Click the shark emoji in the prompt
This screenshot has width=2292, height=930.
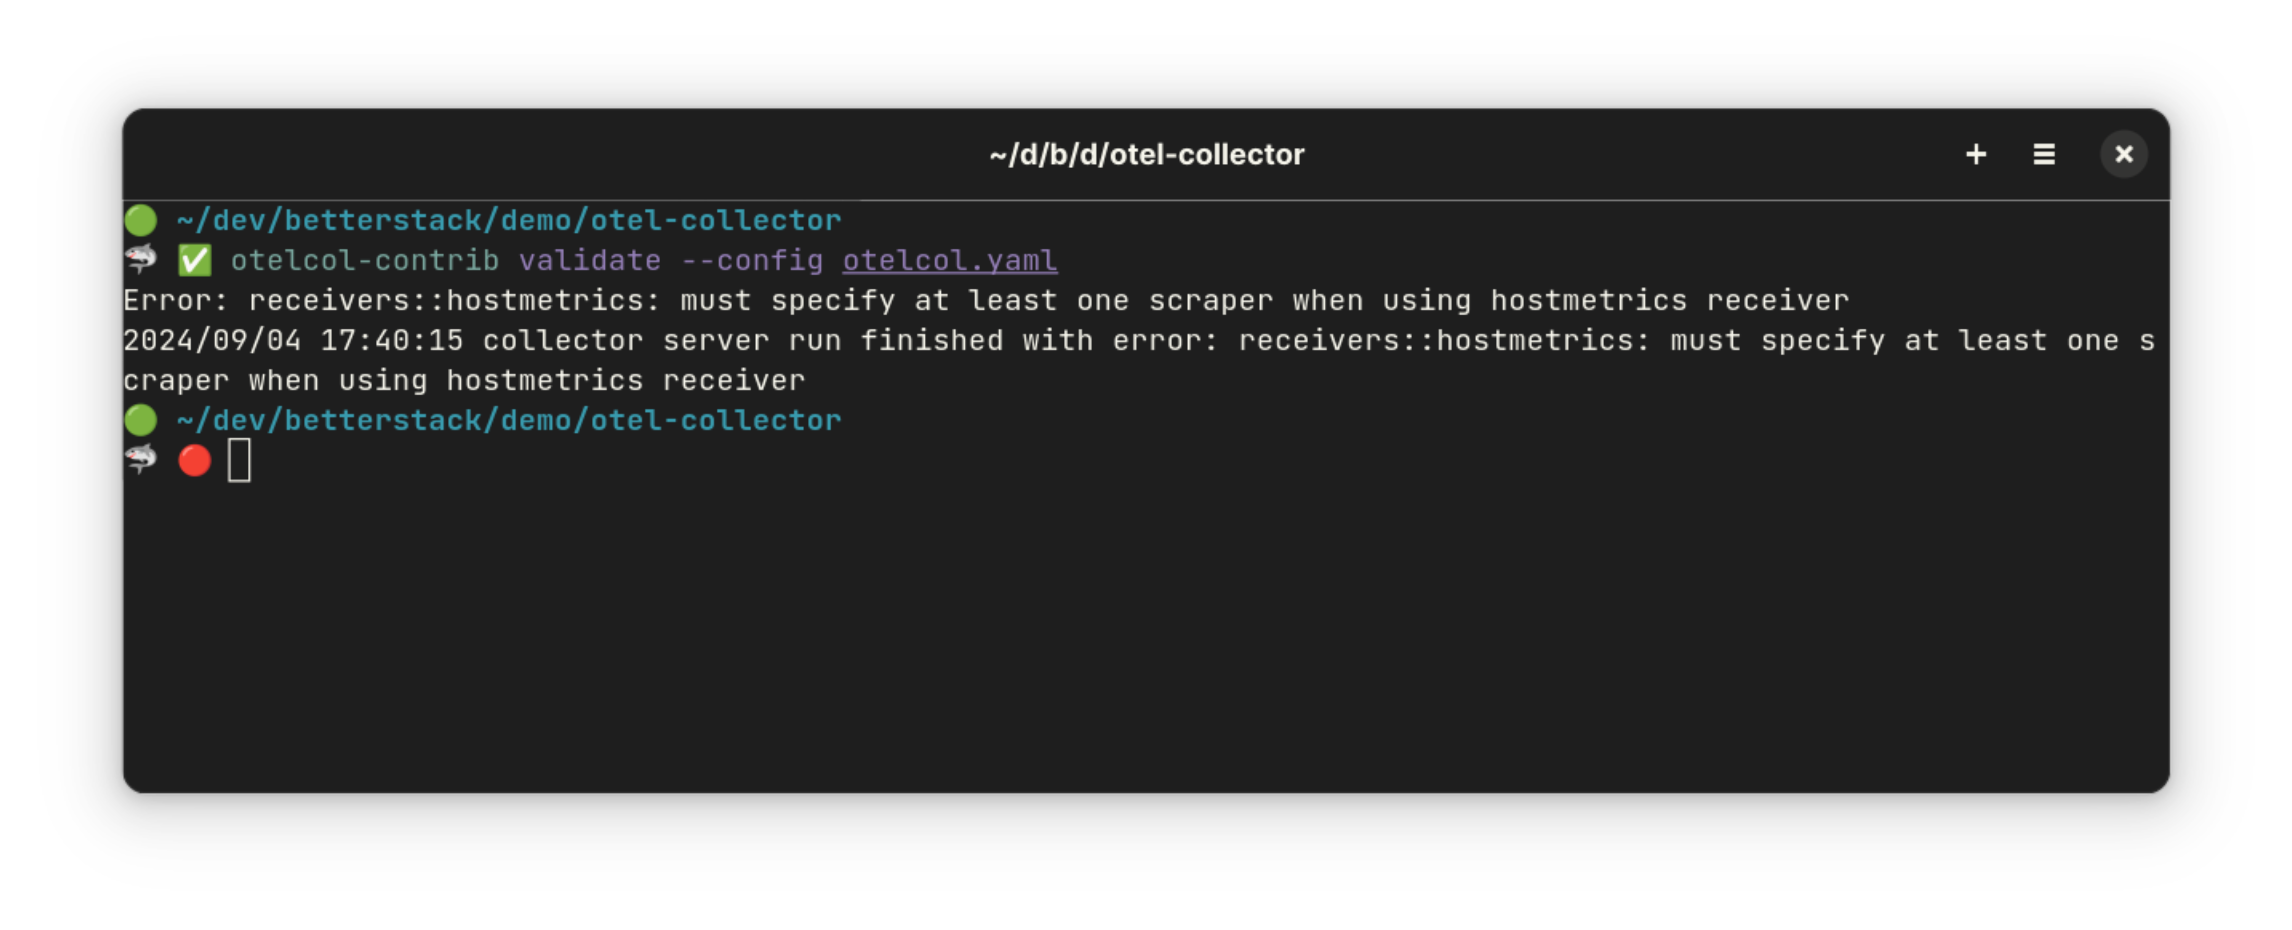pos(140,260)
